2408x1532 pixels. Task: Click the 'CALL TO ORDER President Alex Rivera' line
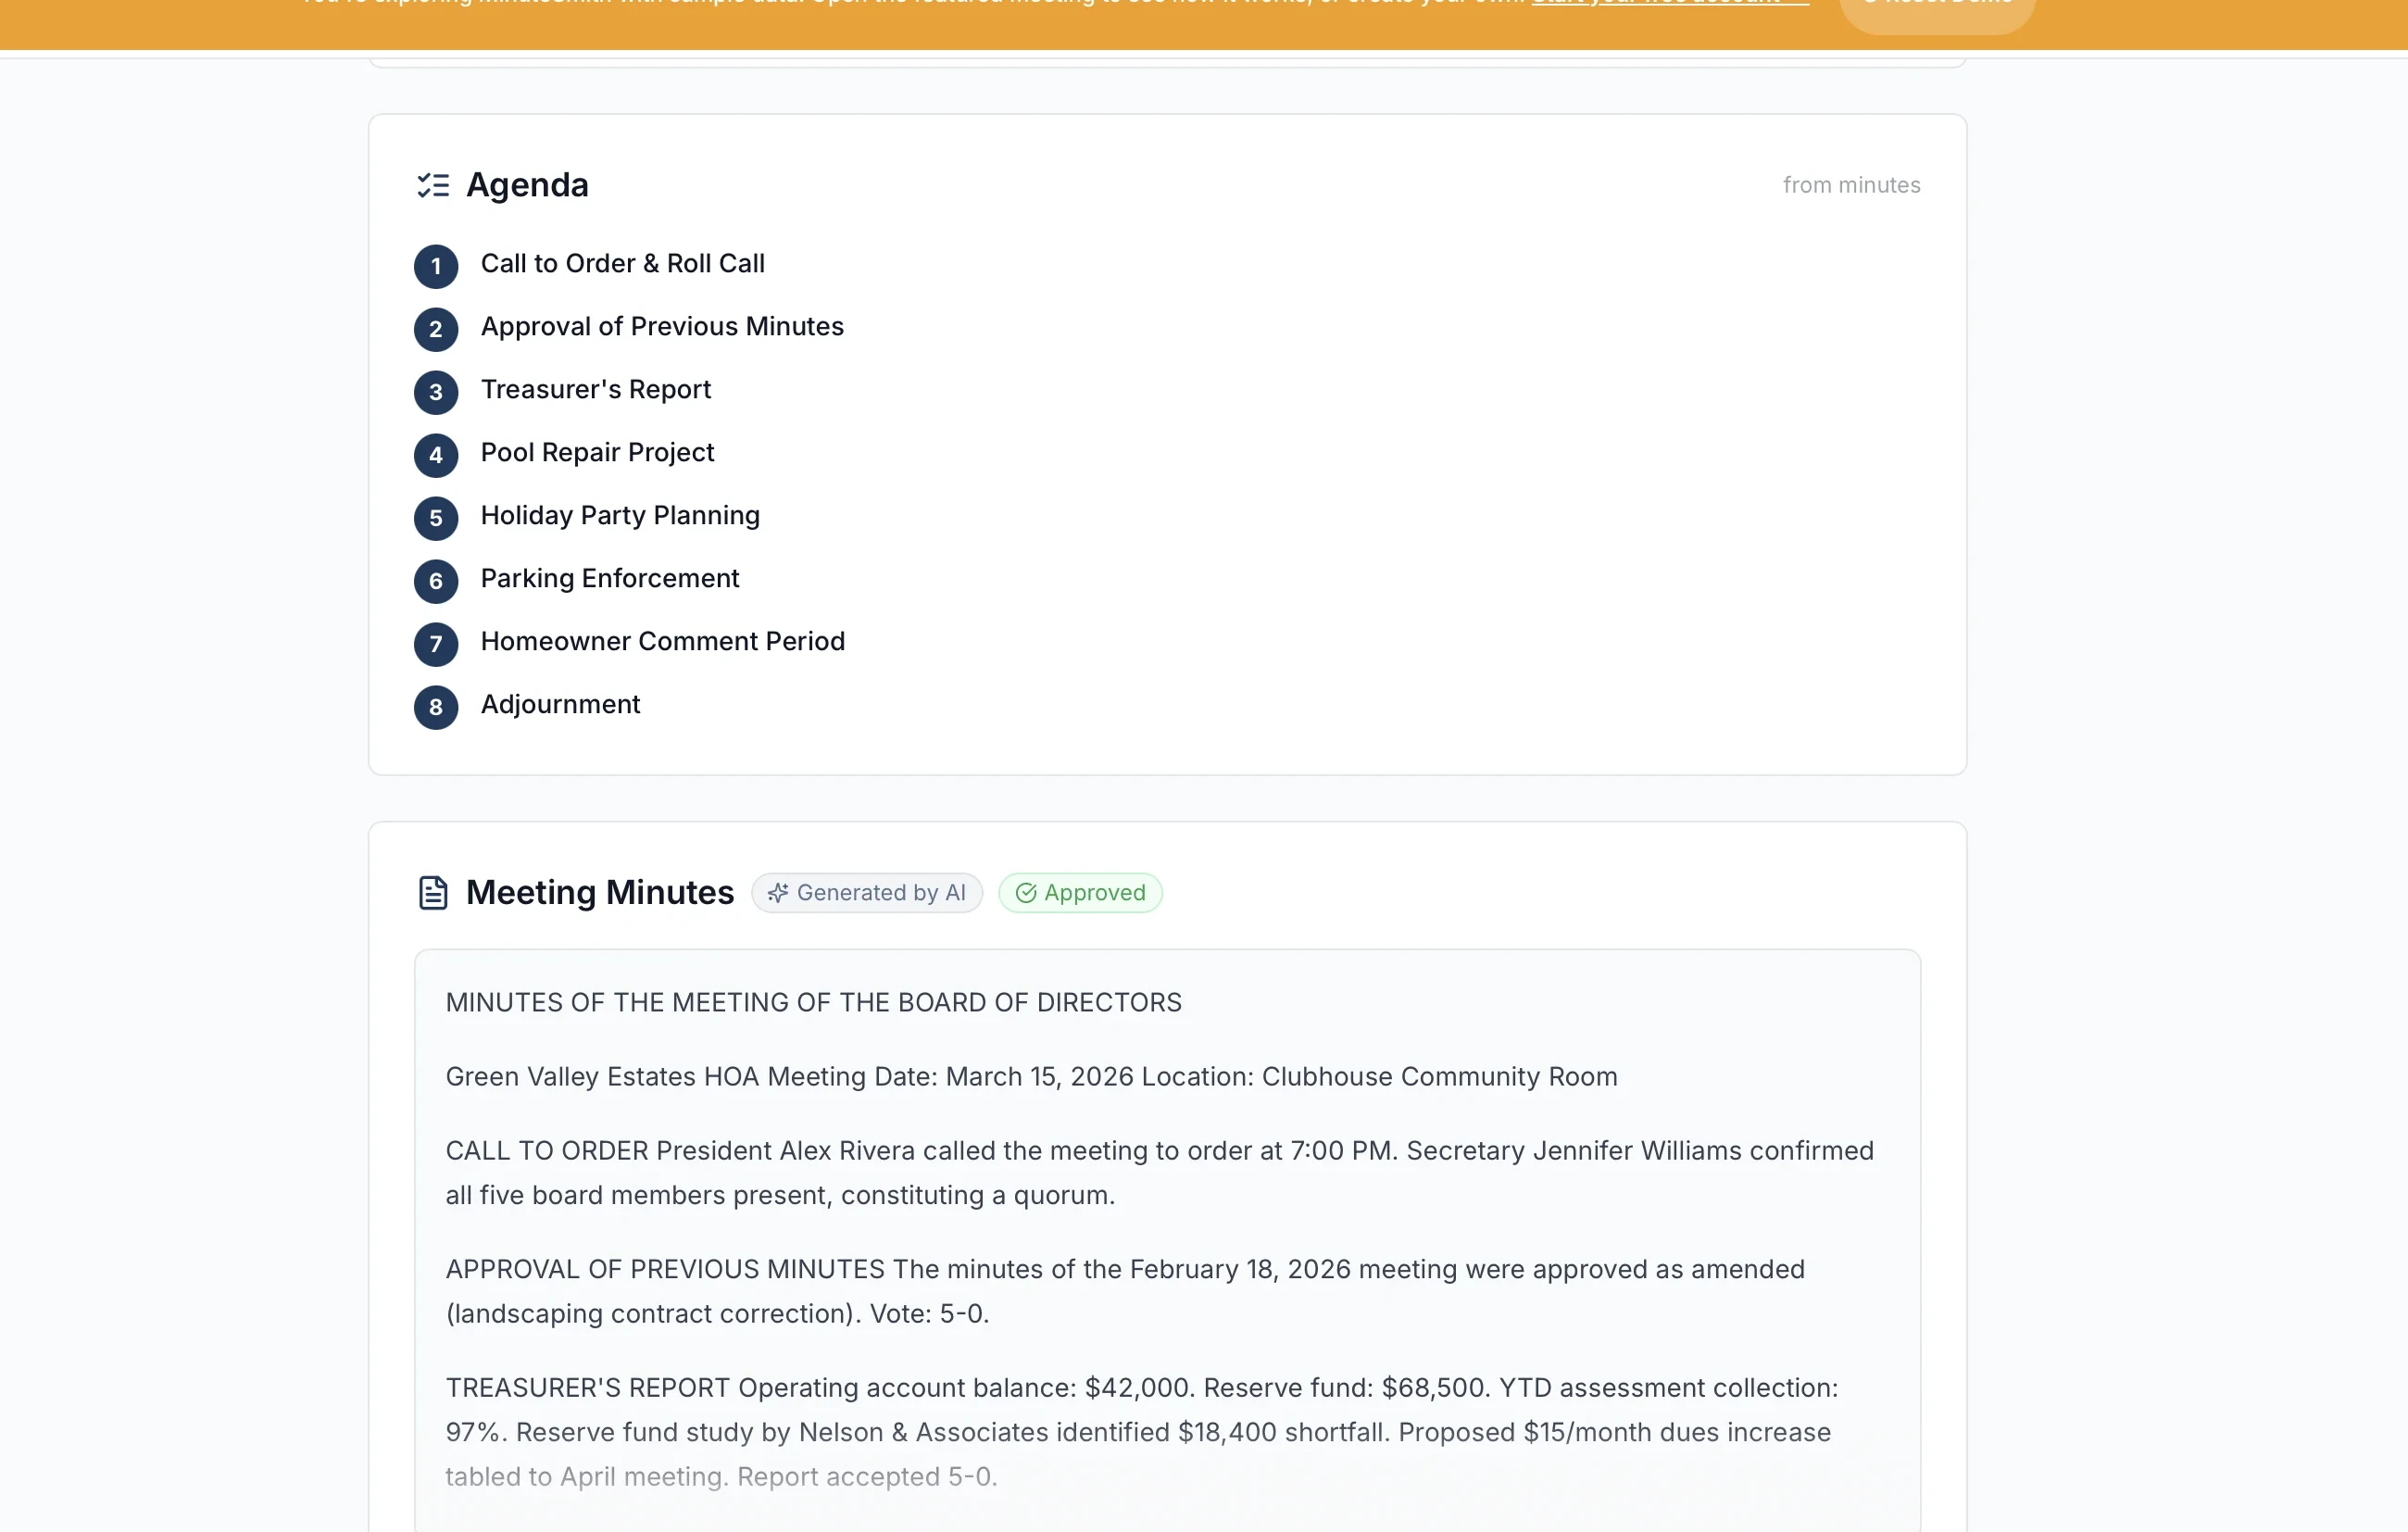coord(1159,1150)
